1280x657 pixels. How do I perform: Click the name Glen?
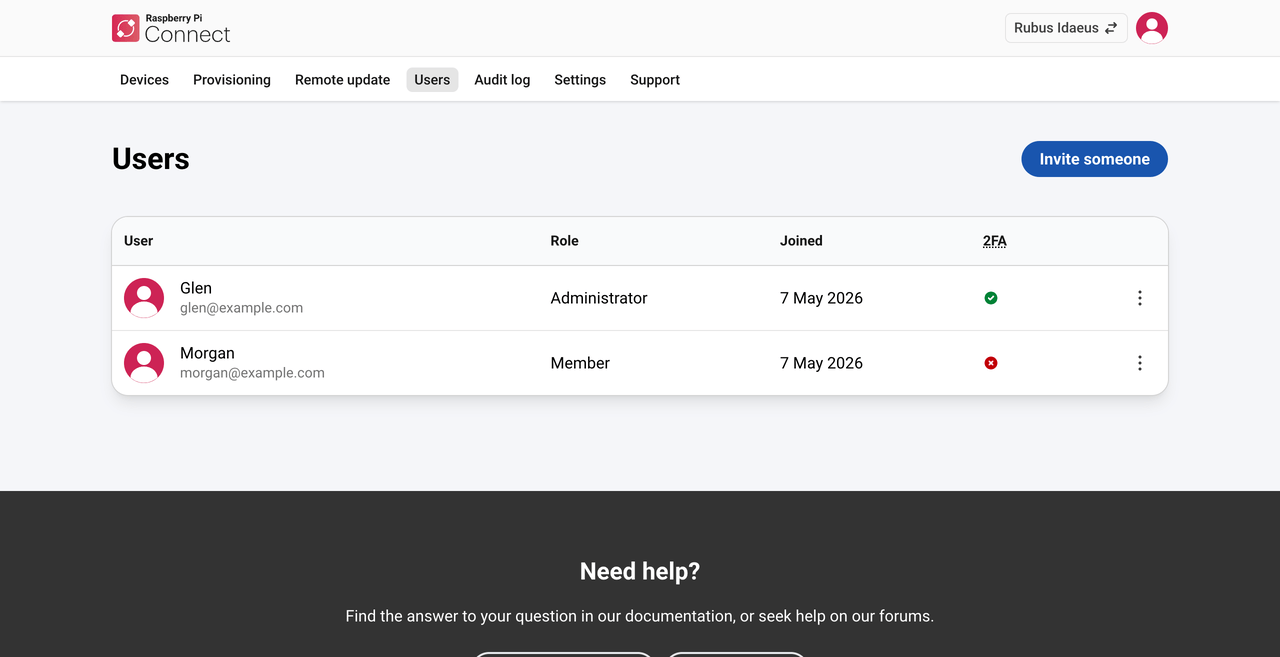click(196, 288)
